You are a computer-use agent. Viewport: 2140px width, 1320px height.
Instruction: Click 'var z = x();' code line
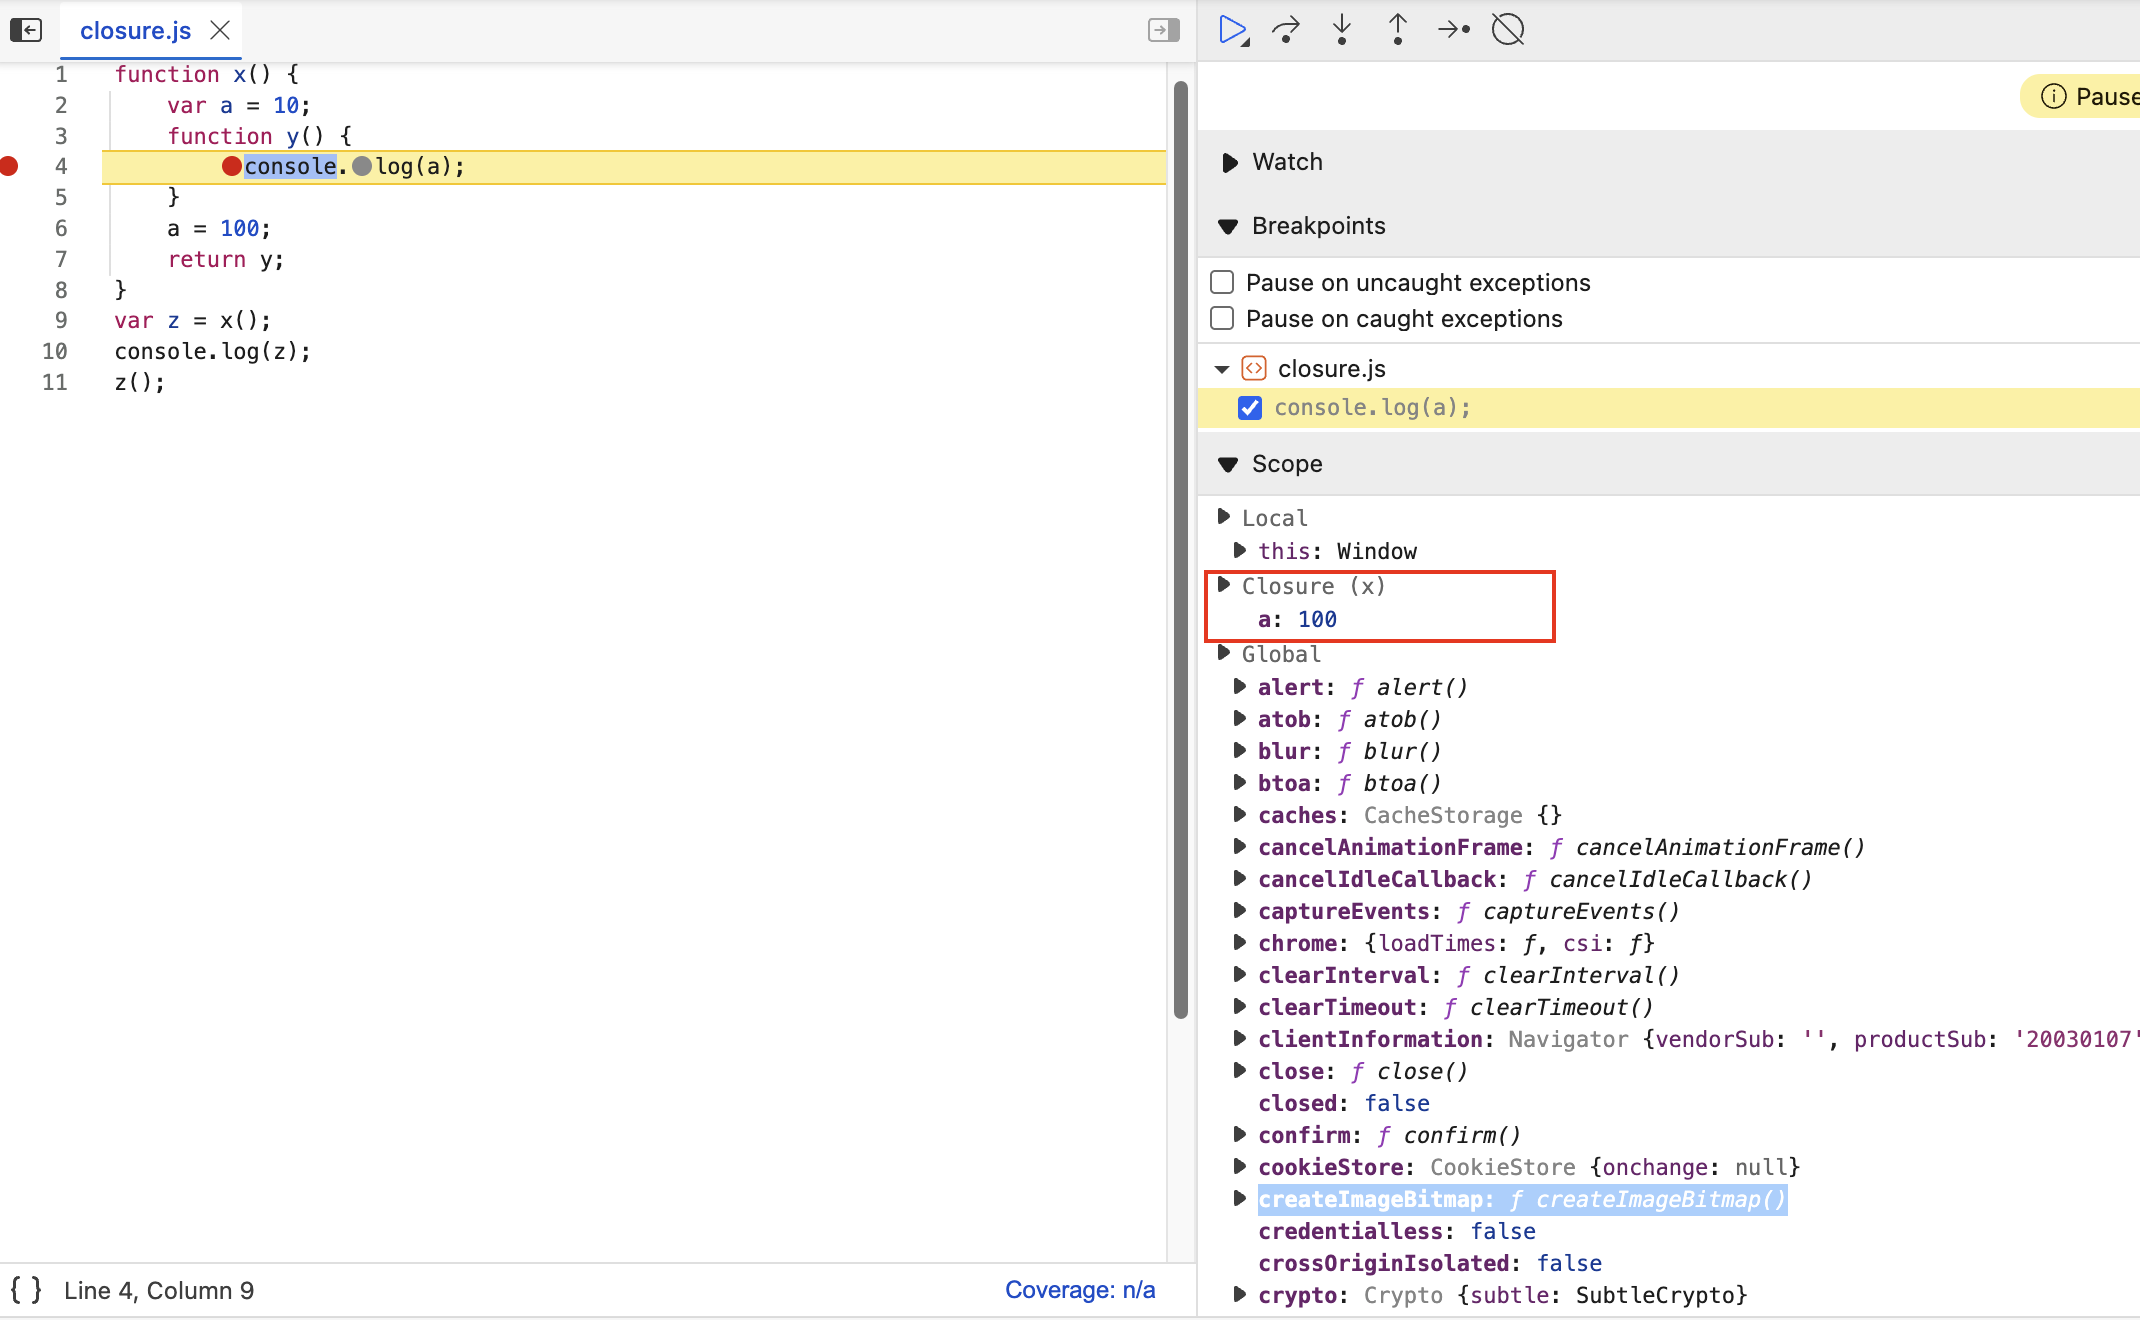(x=193, y=320)
